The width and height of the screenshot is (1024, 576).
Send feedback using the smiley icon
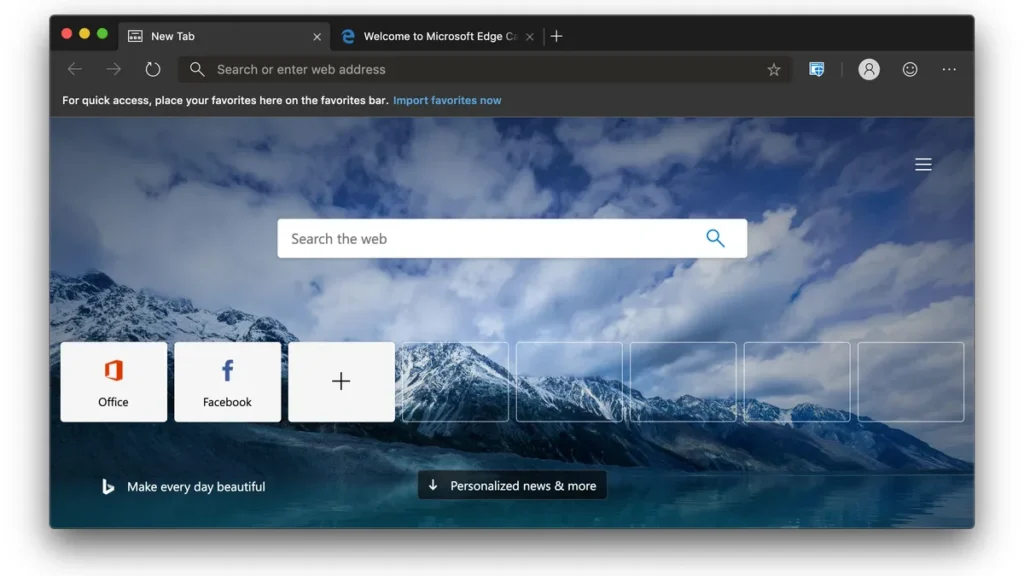point(910,69)
